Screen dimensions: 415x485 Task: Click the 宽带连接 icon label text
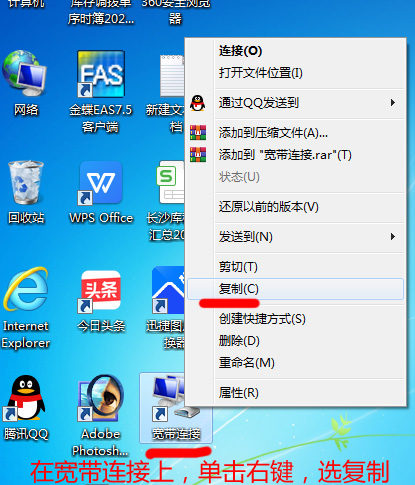176,434
